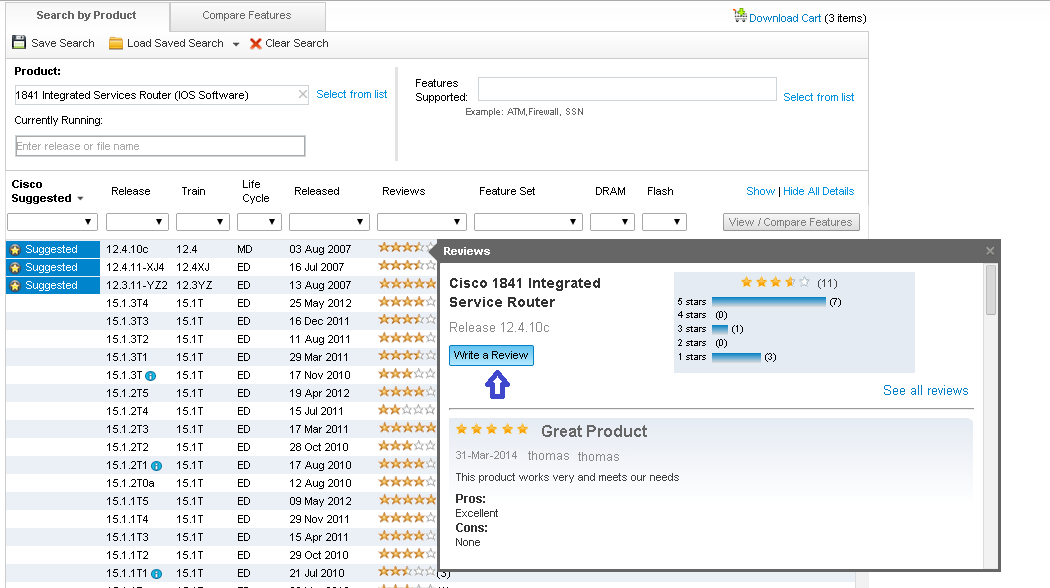Click the Features Supported input field
This screenshot has width=1050, height=588.
click(x=627, y=89)
